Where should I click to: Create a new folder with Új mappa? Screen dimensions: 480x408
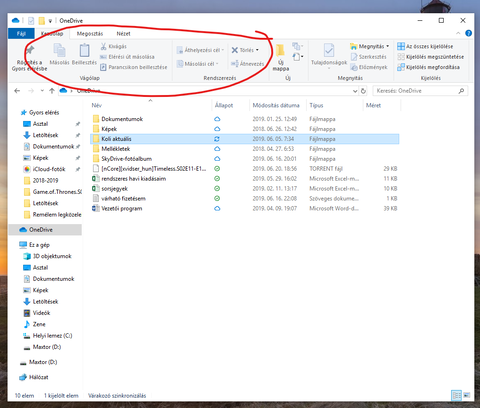tap(281, 57)
